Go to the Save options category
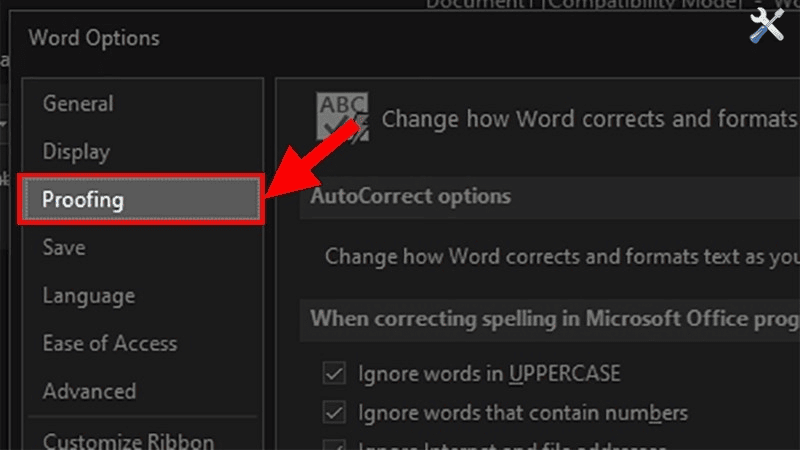Viewport: 800px width, 450px height. point(64,247)
